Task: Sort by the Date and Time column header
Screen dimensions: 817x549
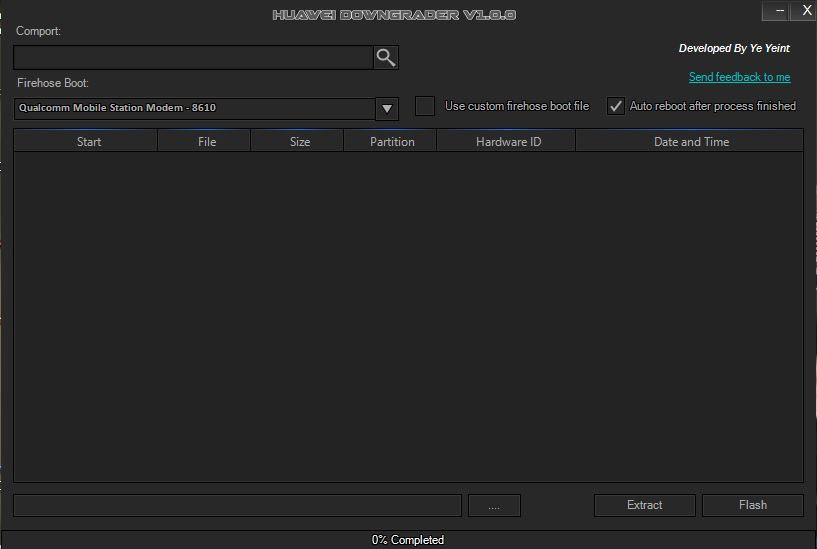Action: tap(689, 141)
